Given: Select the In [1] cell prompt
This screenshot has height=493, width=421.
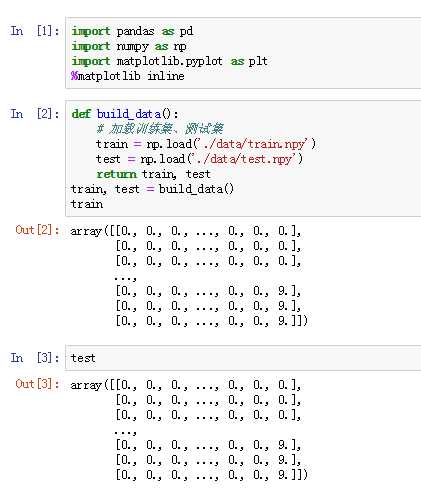Looking at the screenshot, I should (35, 31).
